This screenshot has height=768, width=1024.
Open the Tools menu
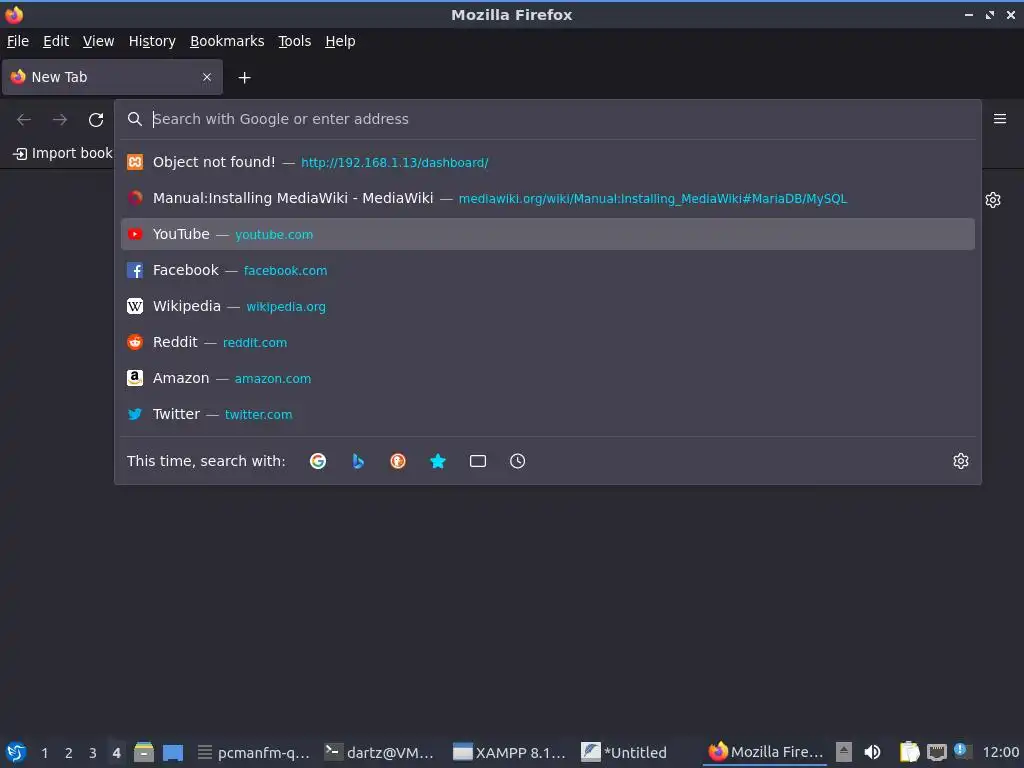(x=295, y=41)
